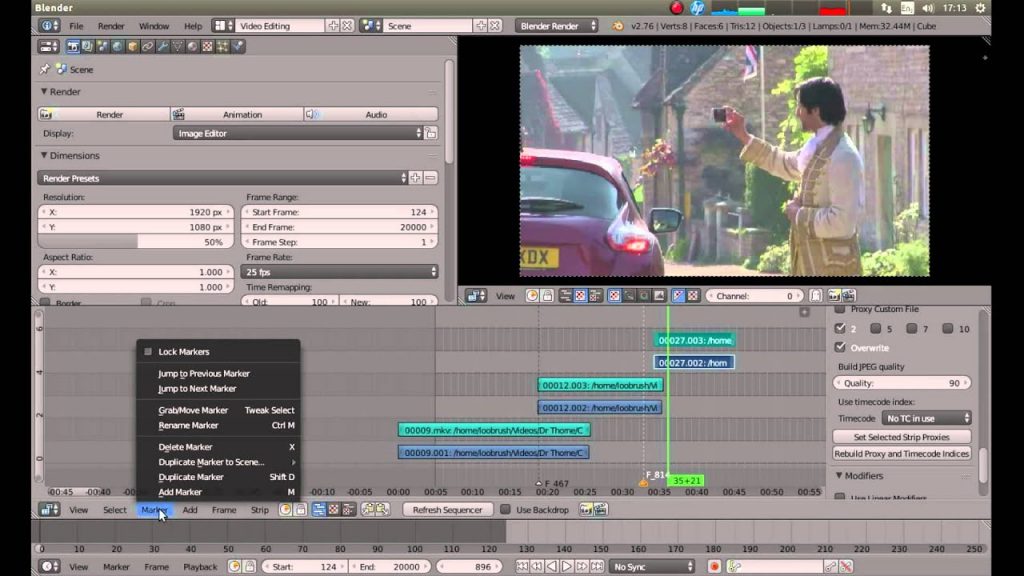Viewport: 1024px width, 576px height.
Task: Click the Animation render button
Action: tap(237, 114)
